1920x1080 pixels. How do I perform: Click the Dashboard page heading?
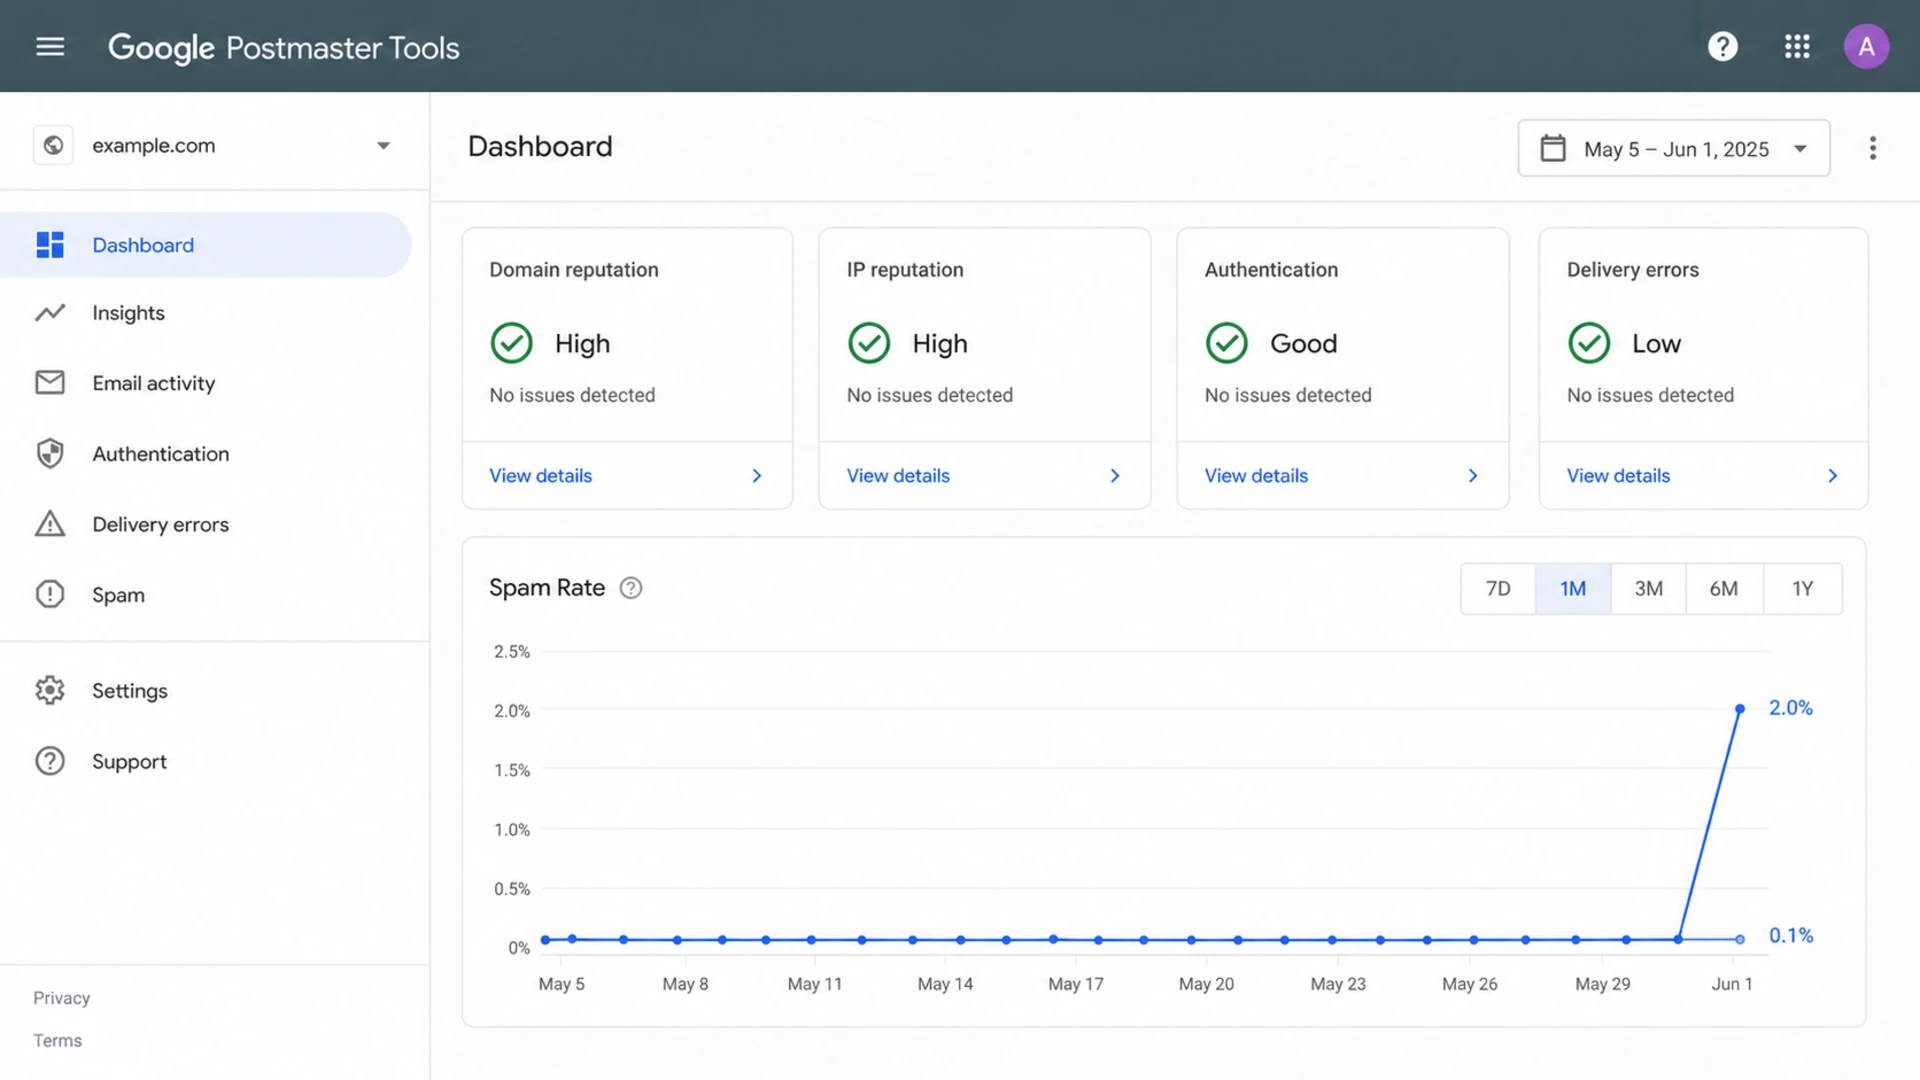[540, 147]
